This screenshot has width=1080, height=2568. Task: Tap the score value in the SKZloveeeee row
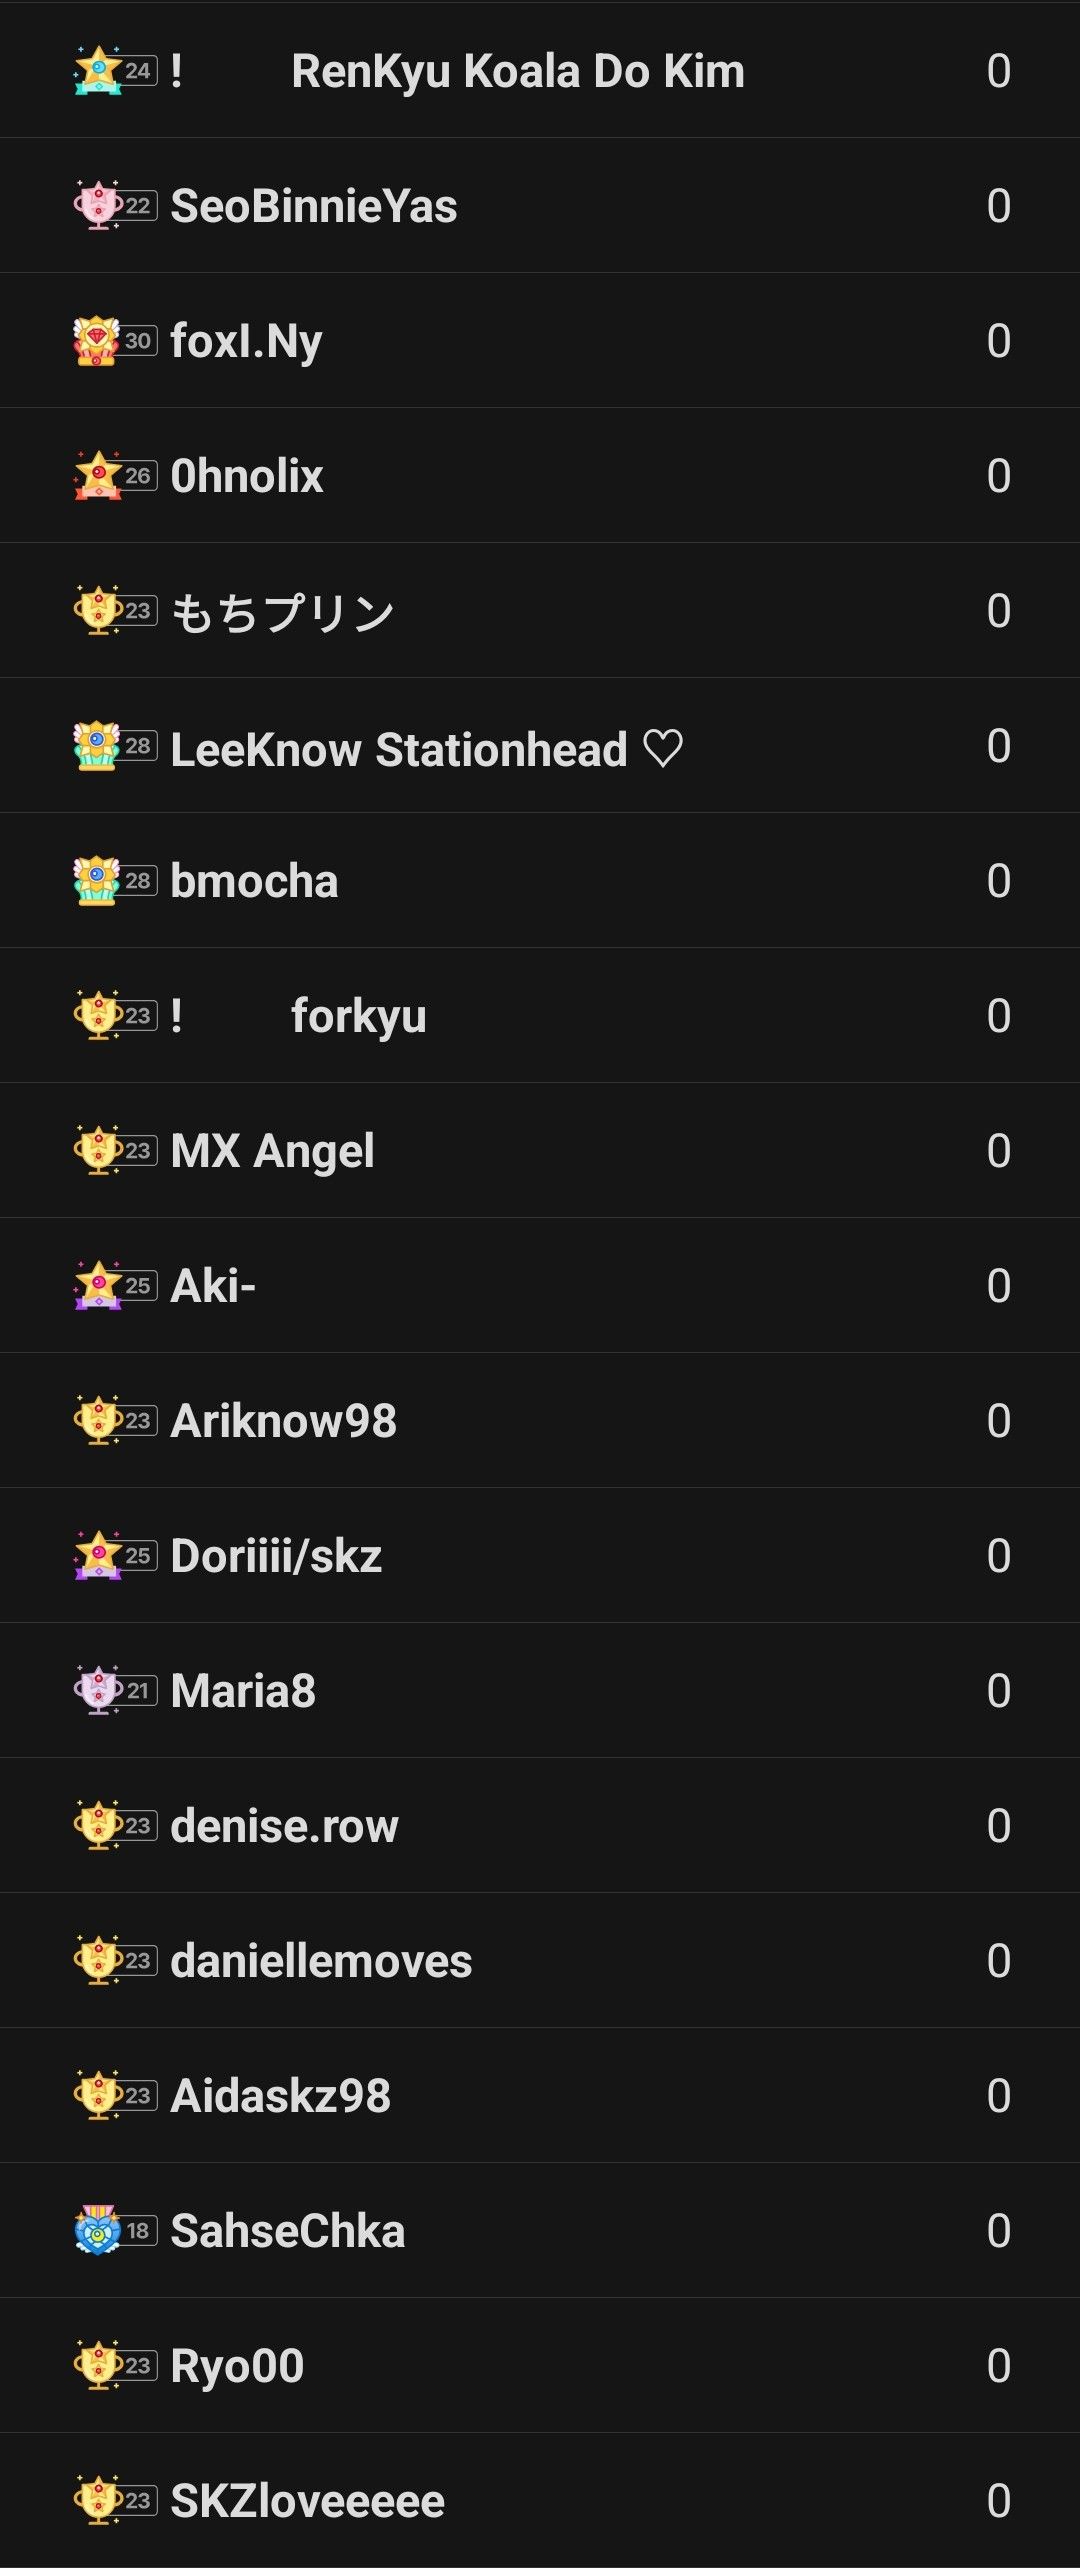click(998, 2501)
